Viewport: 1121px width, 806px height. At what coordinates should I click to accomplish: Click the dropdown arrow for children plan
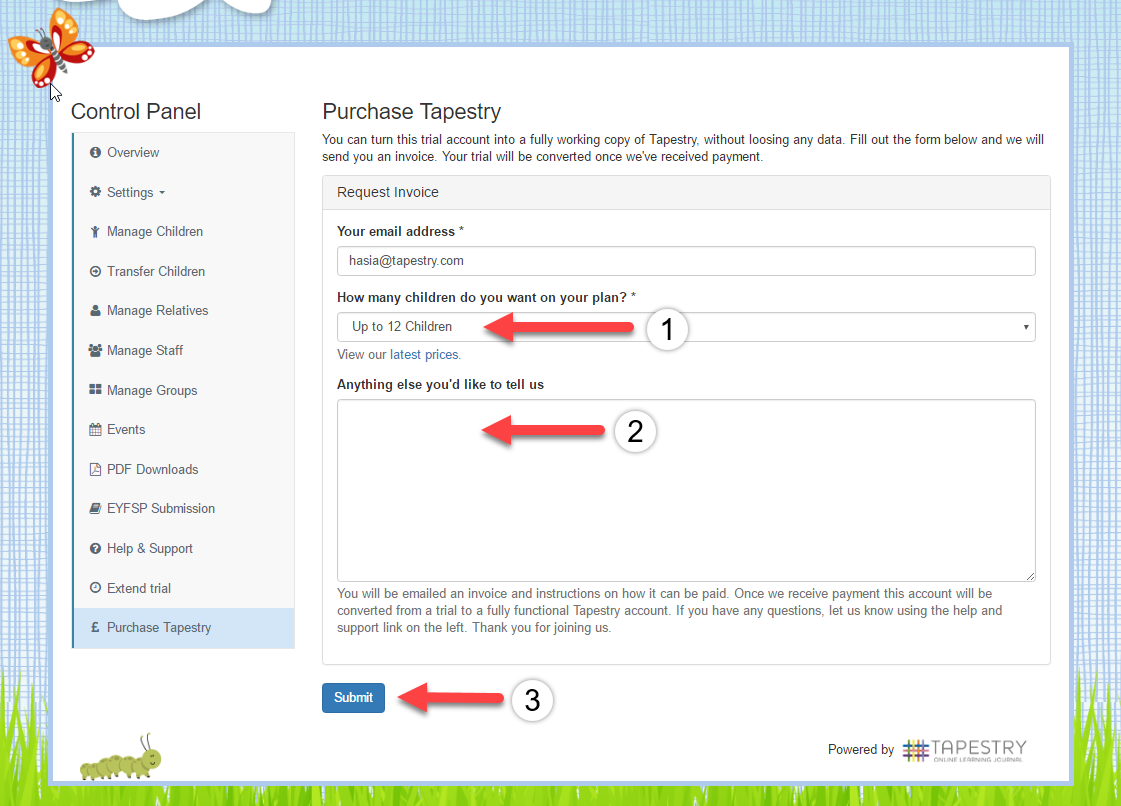coord(1025,327)
